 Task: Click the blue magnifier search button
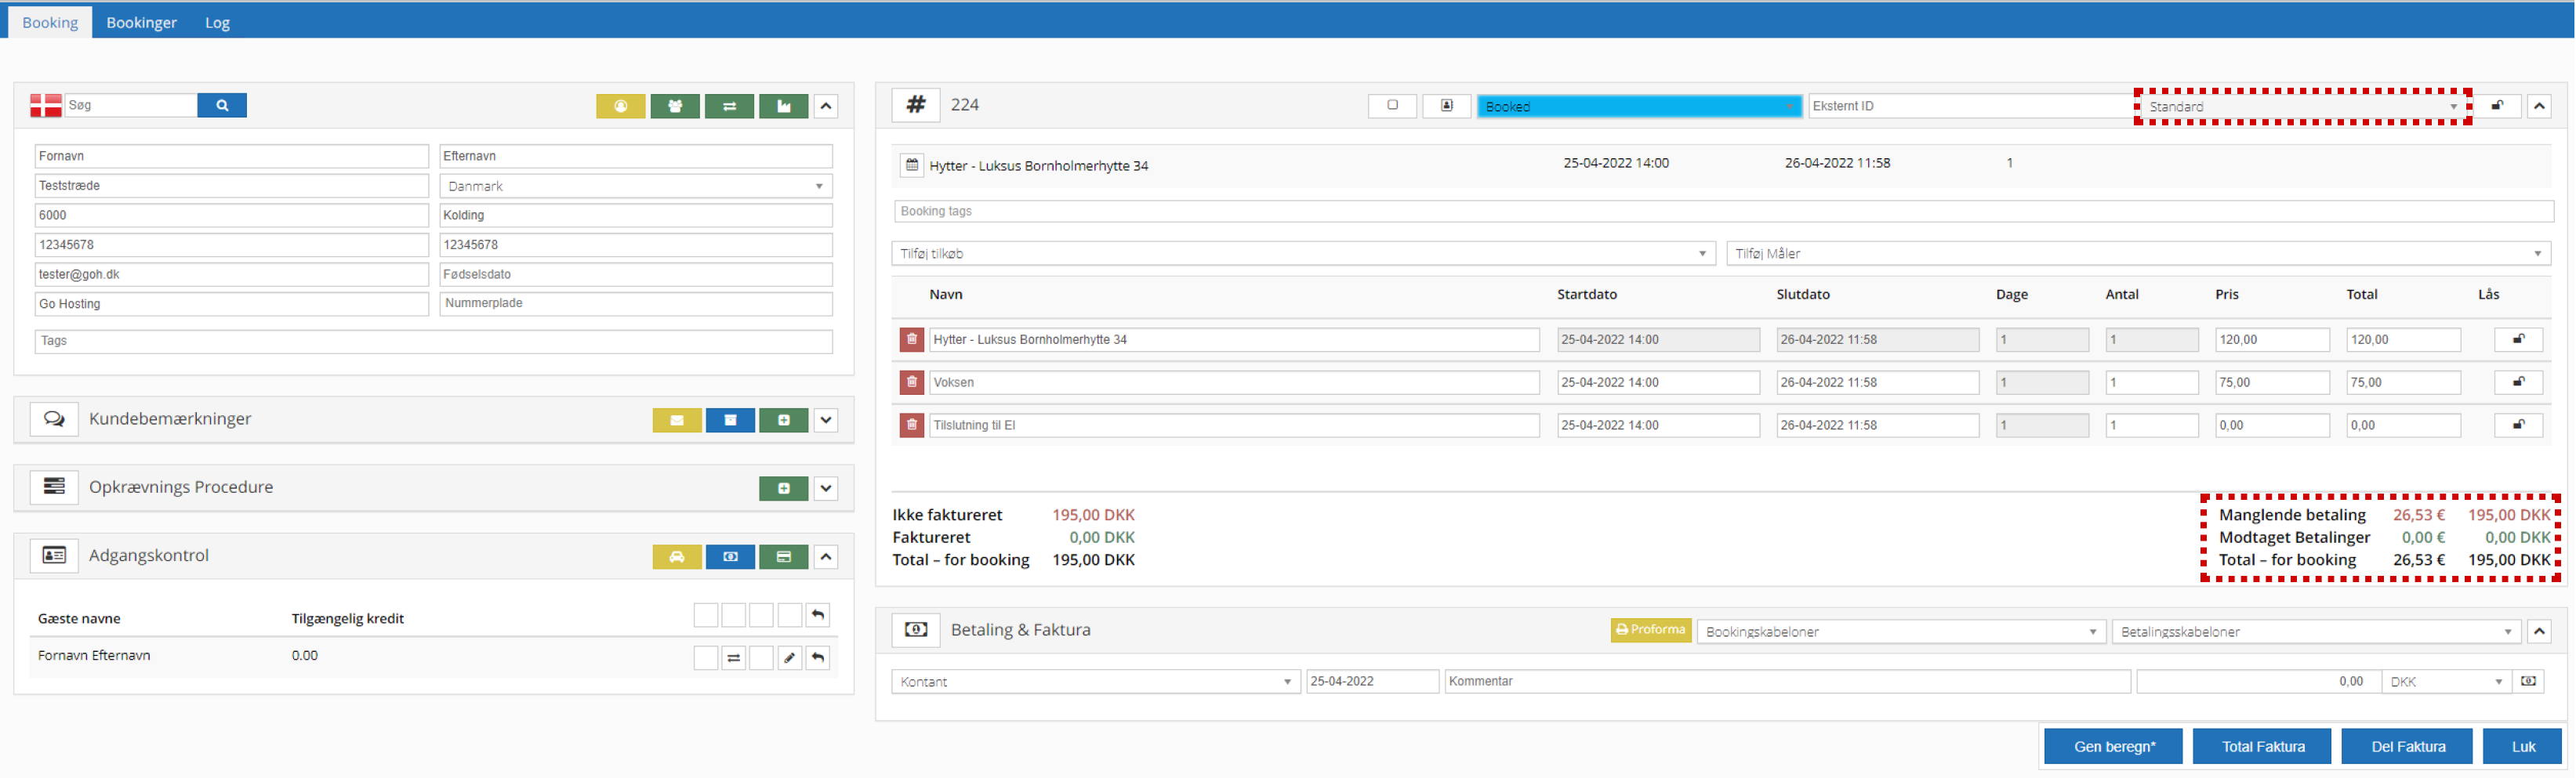tap(222, 105)
